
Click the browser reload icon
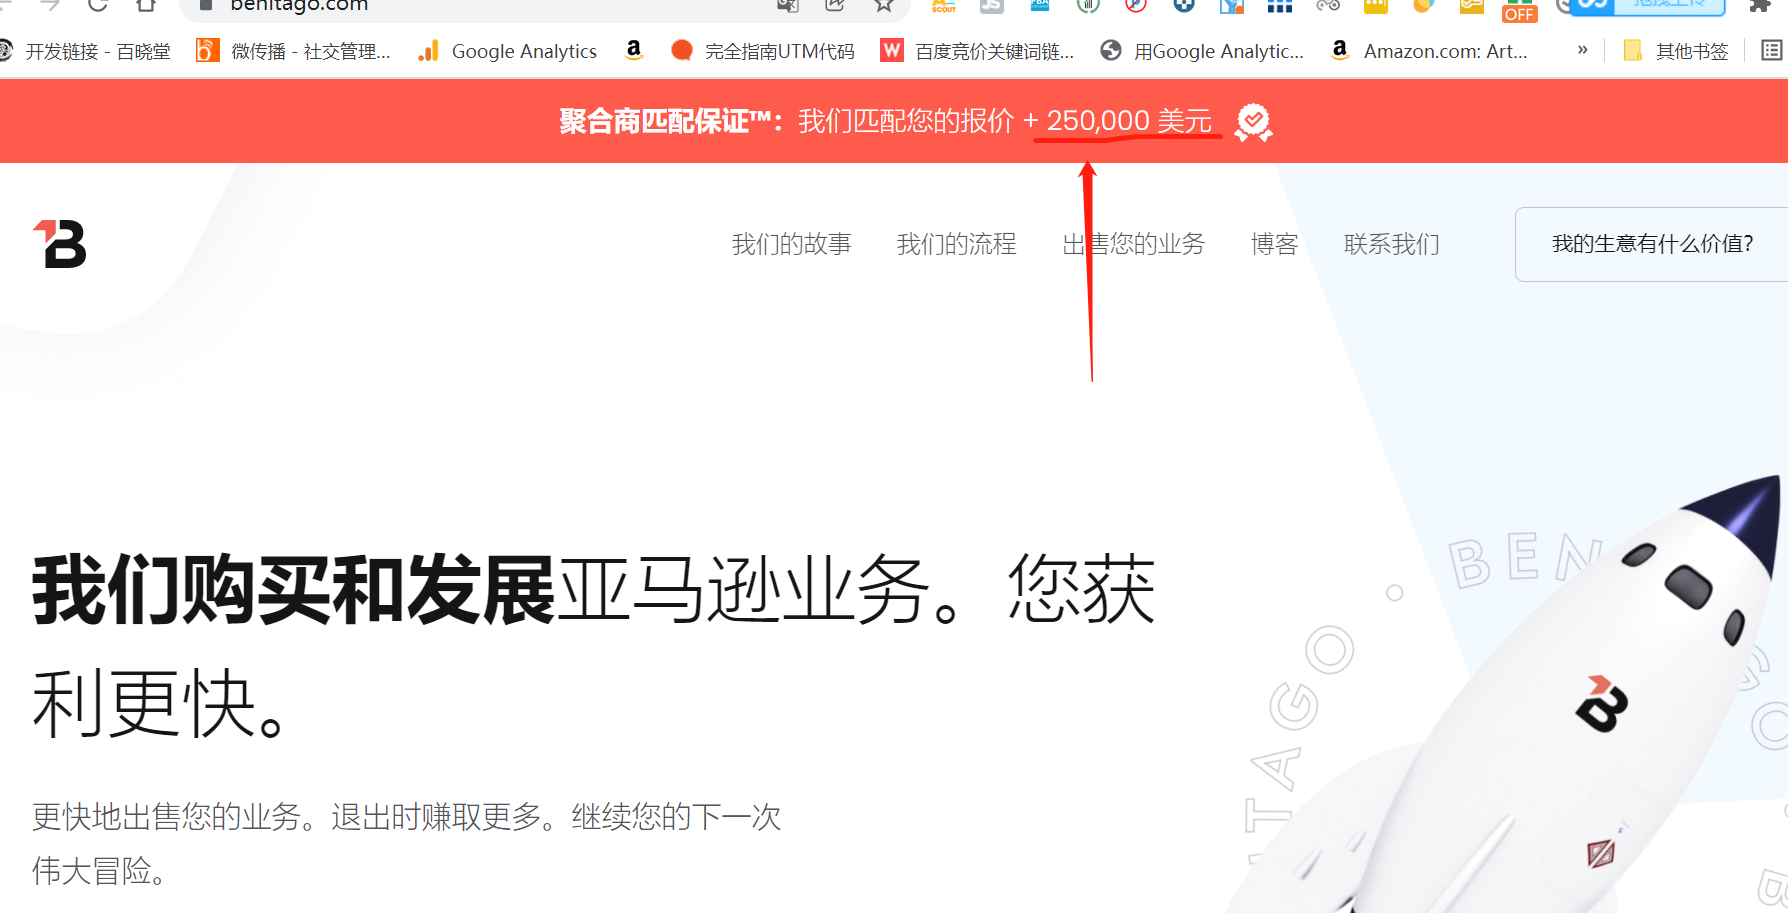(97, 6)
